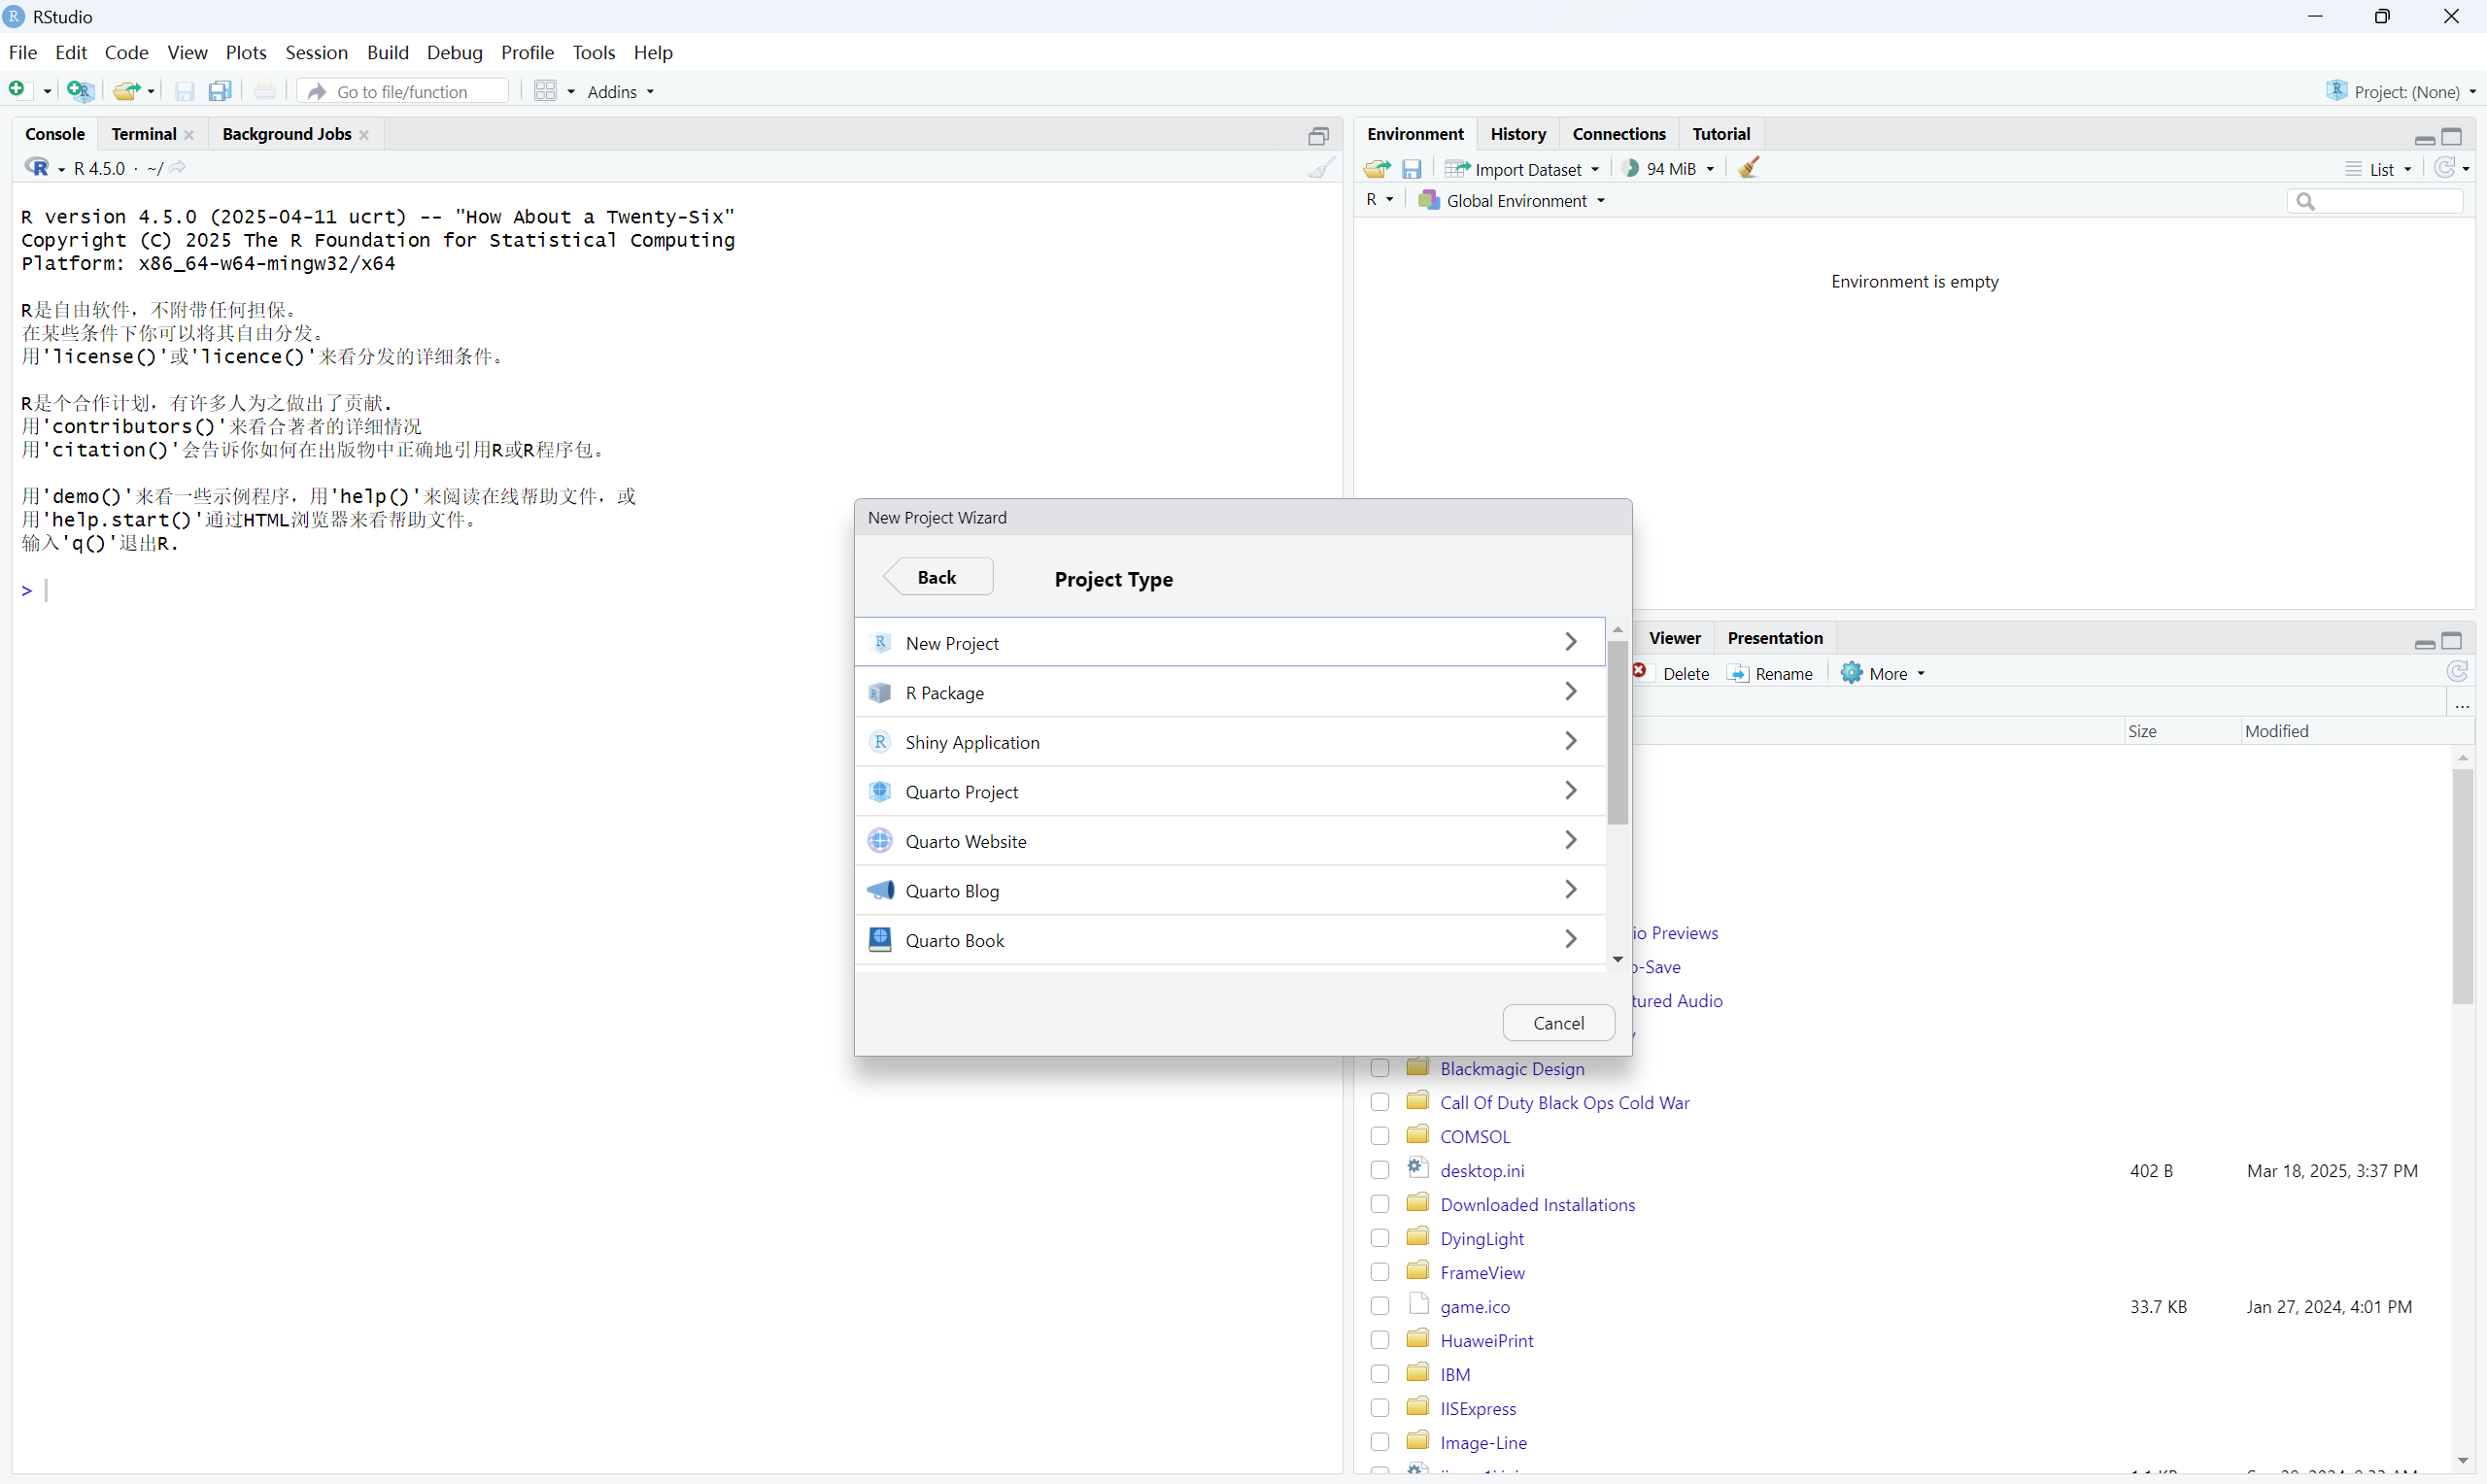This screenshot has height=1484, width=2487.
Task: Open the recent files dropdown arrow
Action: click(x=151, y=92)
